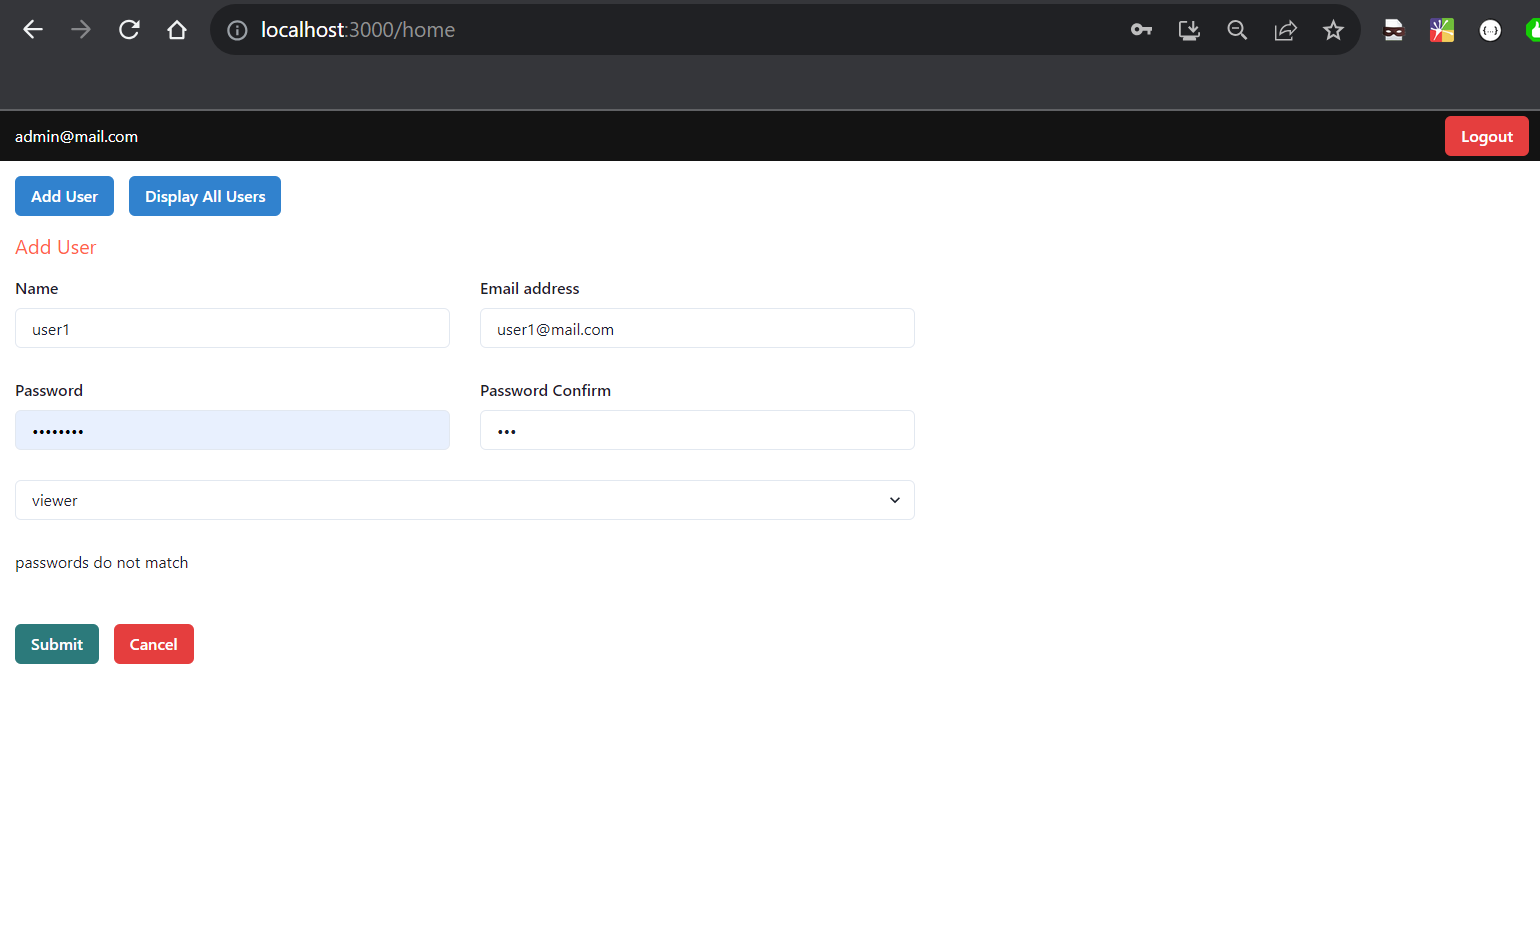Open the zoom magnifier control
This screenshot has height=950, width=1540.
tap(1237, 30)
